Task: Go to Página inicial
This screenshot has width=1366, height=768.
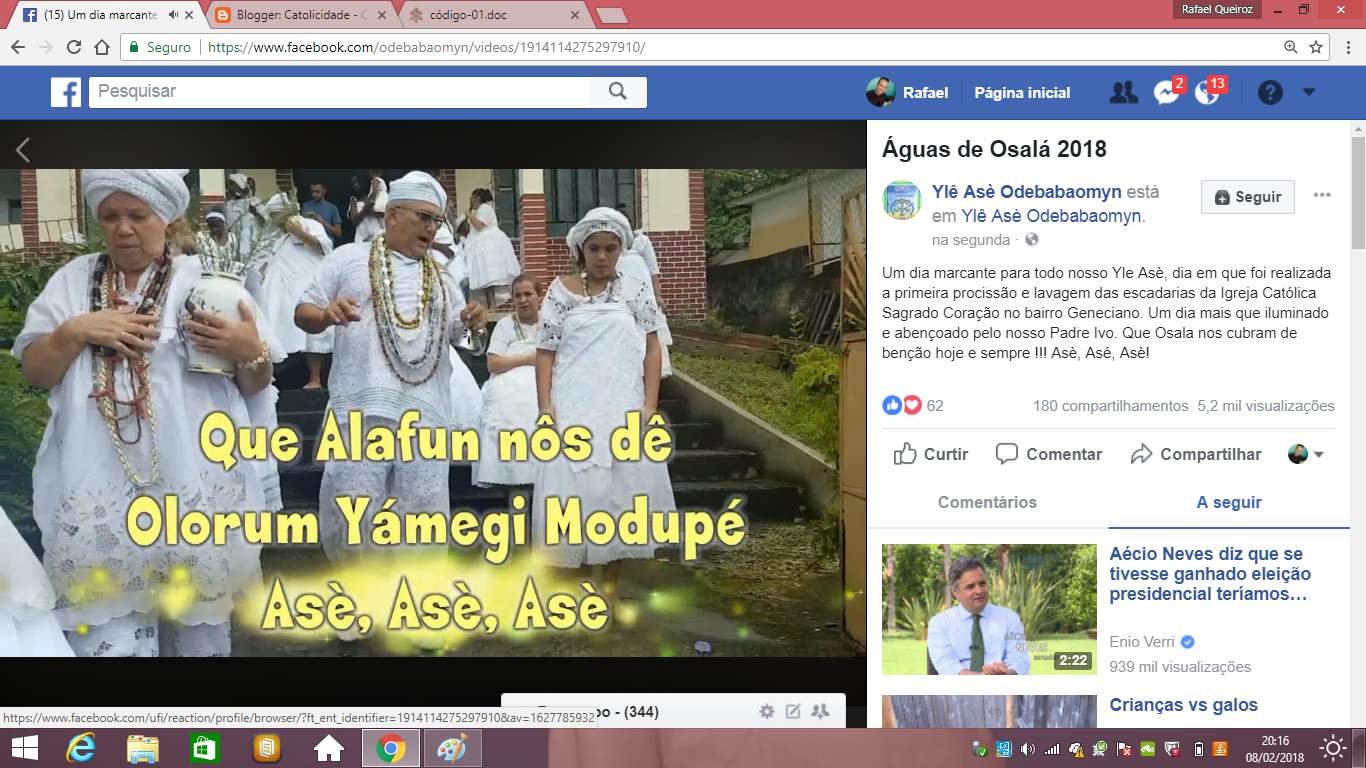Action: tap(1022, 93)
